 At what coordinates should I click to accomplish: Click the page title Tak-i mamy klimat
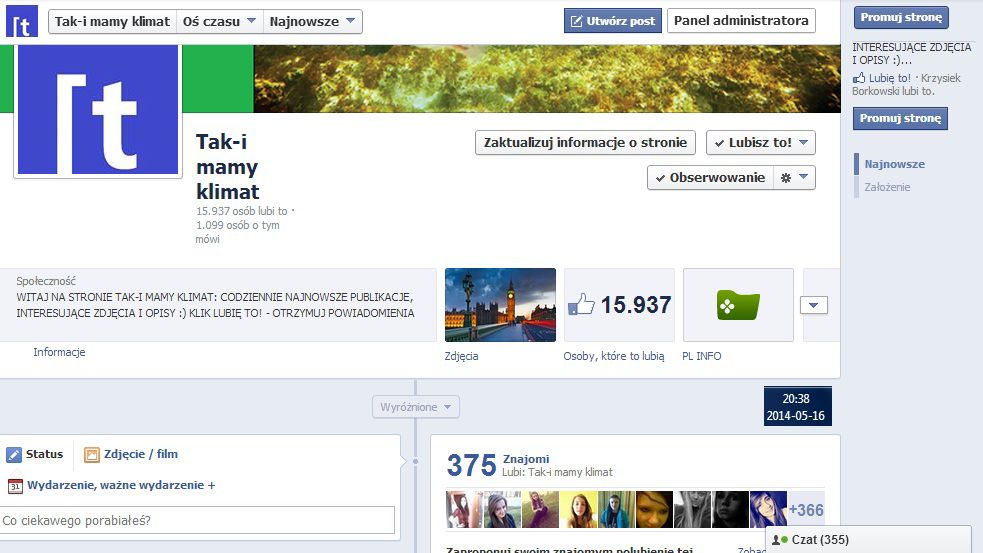tap(228, 167)
